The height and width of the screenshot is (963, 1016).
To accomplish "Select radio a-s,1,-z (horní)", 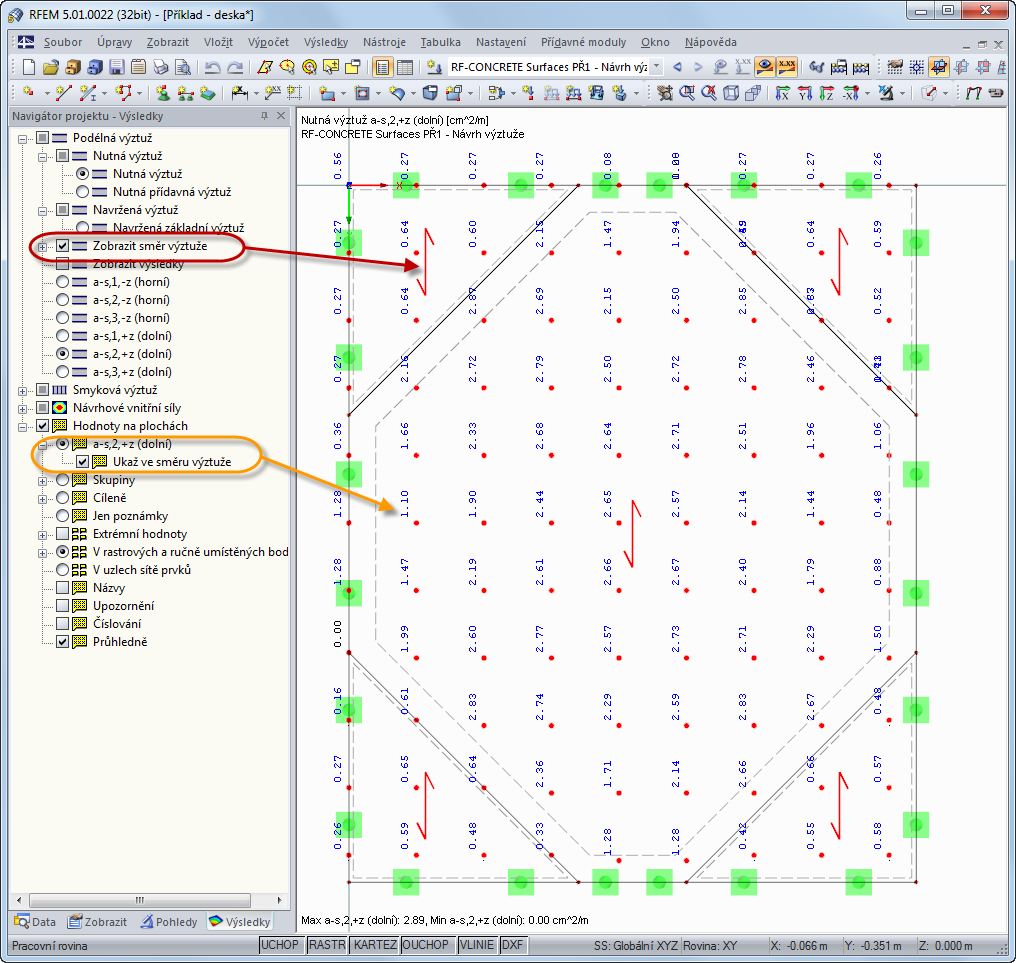I will (x=62, y=282).
